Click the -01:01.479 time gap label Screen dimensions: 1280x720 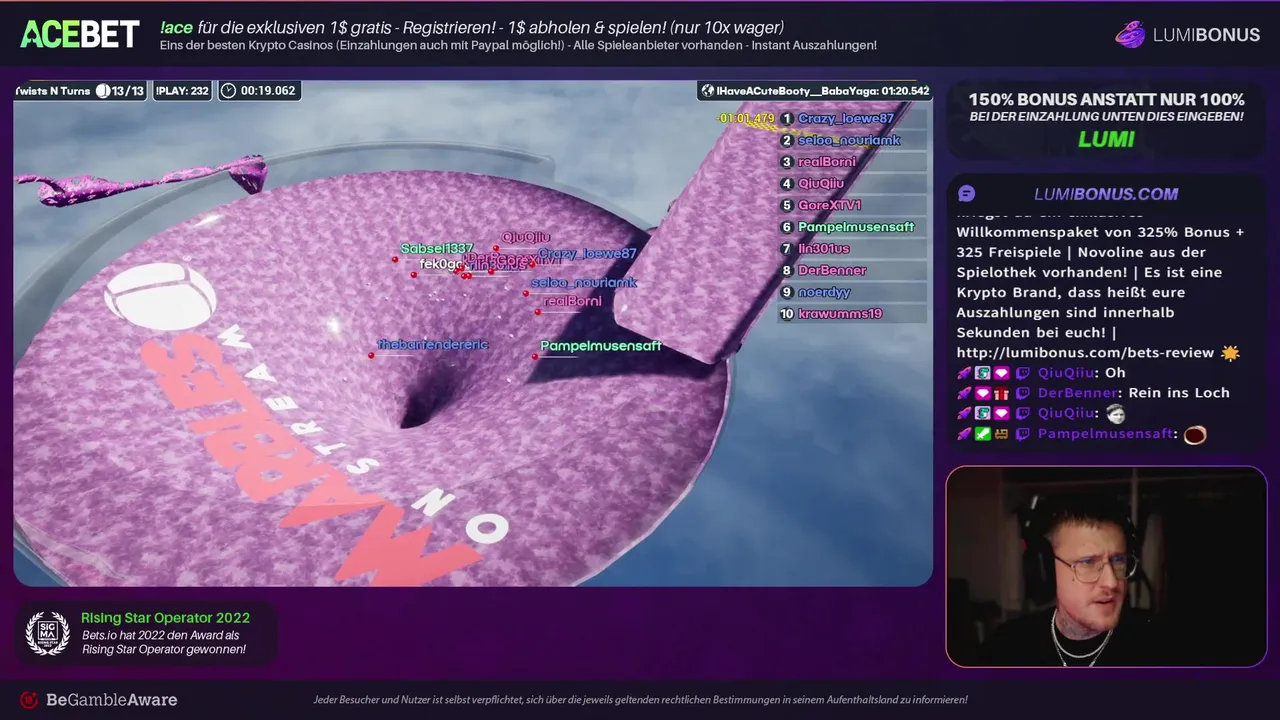coord(746,118)
